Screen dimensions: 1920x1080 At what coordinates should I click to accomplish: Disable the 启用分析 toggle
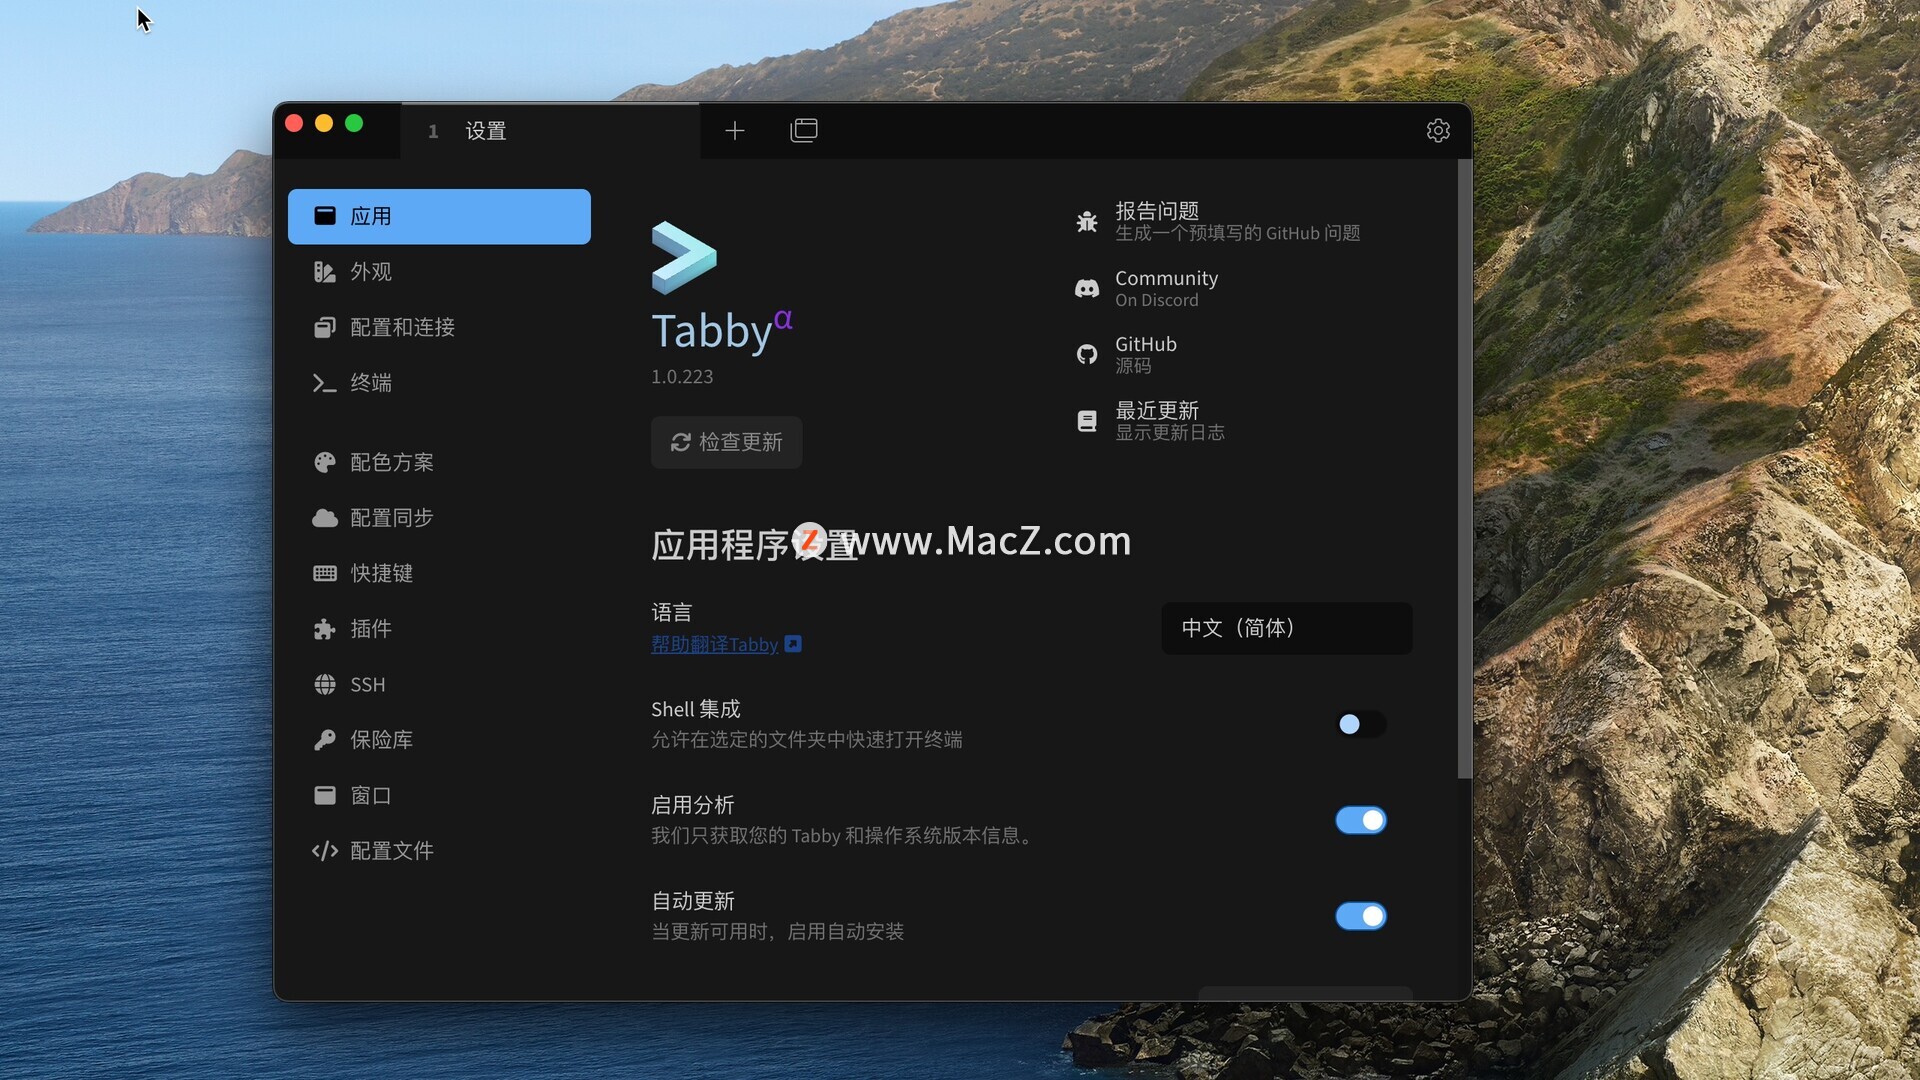pyautogui.click(x=1361, y=820)
